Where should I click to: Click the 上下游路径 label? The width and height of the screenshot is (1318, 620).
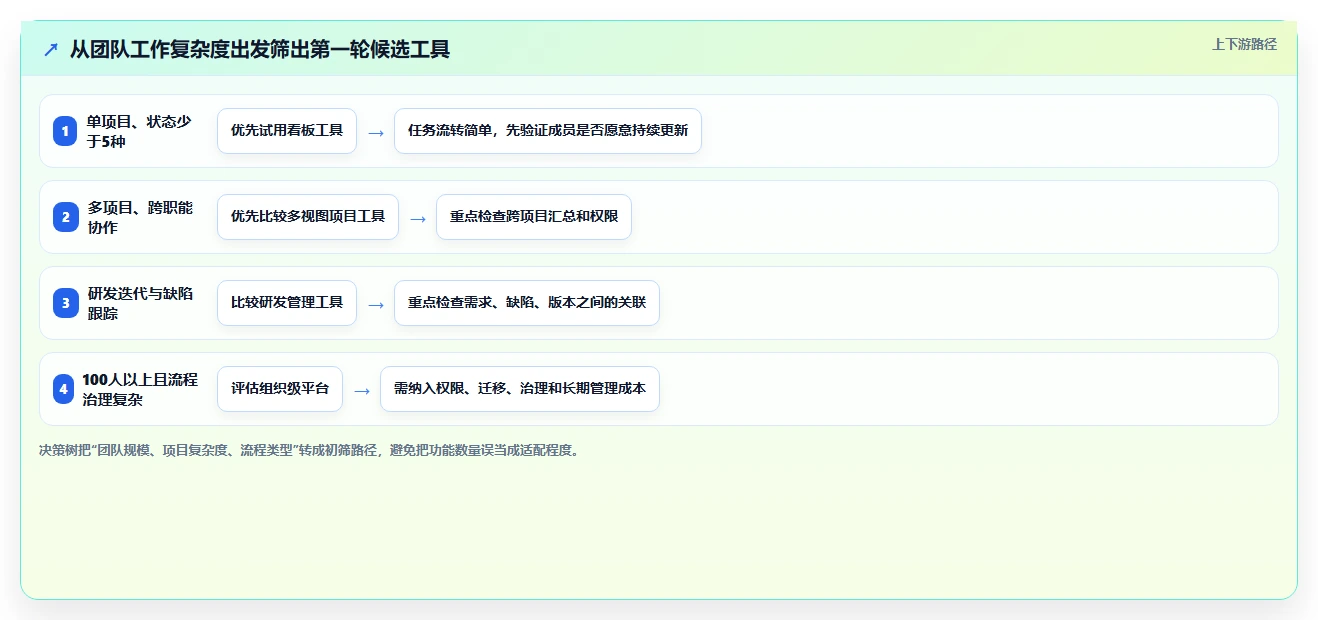point(1244,44)
